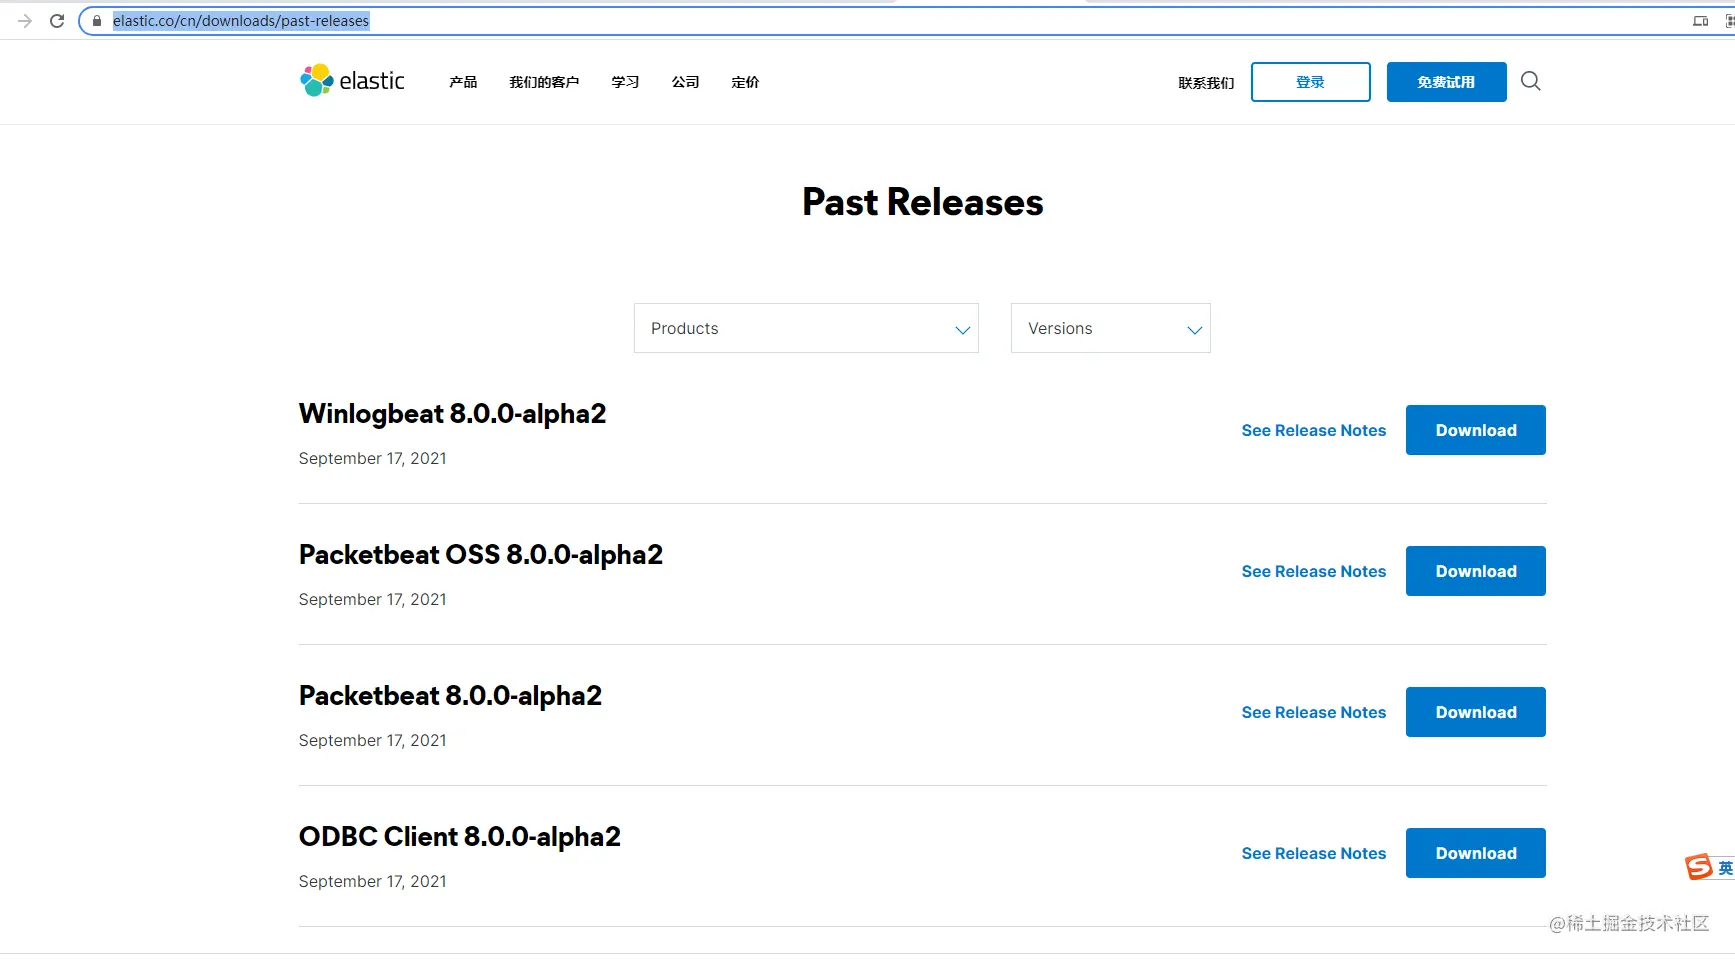
Task: Click the Winlogbeat September 17, 2021 date
Action: (x=373, y=458)
